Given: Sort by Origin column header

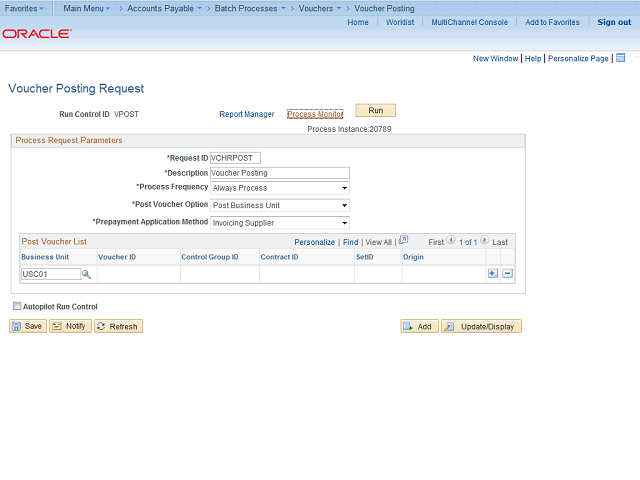Looking at the screenshot, I should point(413,257).
